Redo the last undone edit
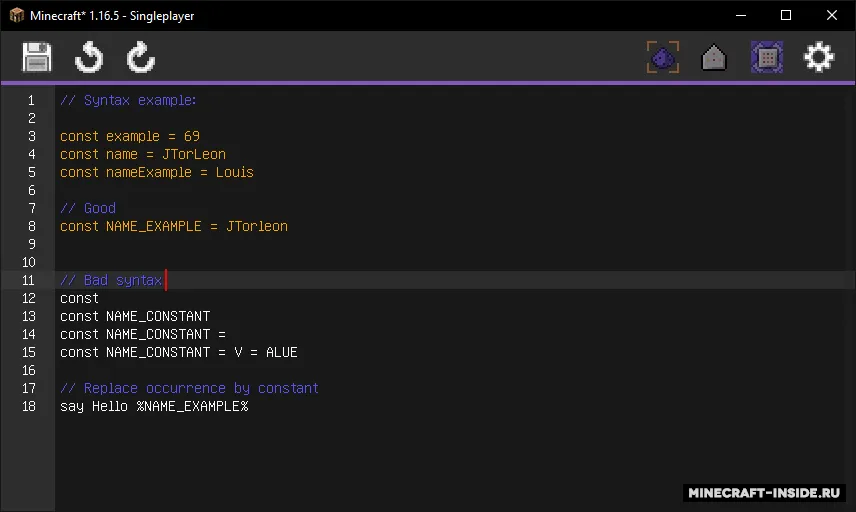 click(x=141, y=57)
